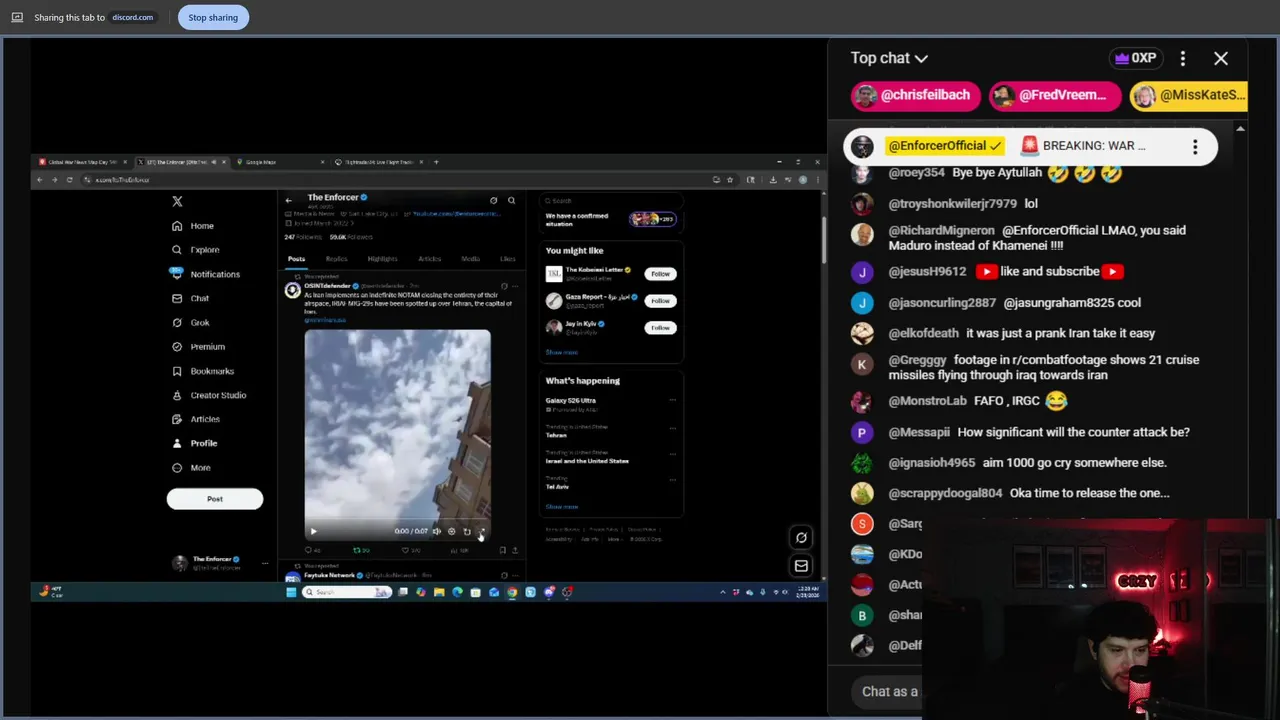Open Israel and the United States trend

pyautogui.click(x=587, y=461)
